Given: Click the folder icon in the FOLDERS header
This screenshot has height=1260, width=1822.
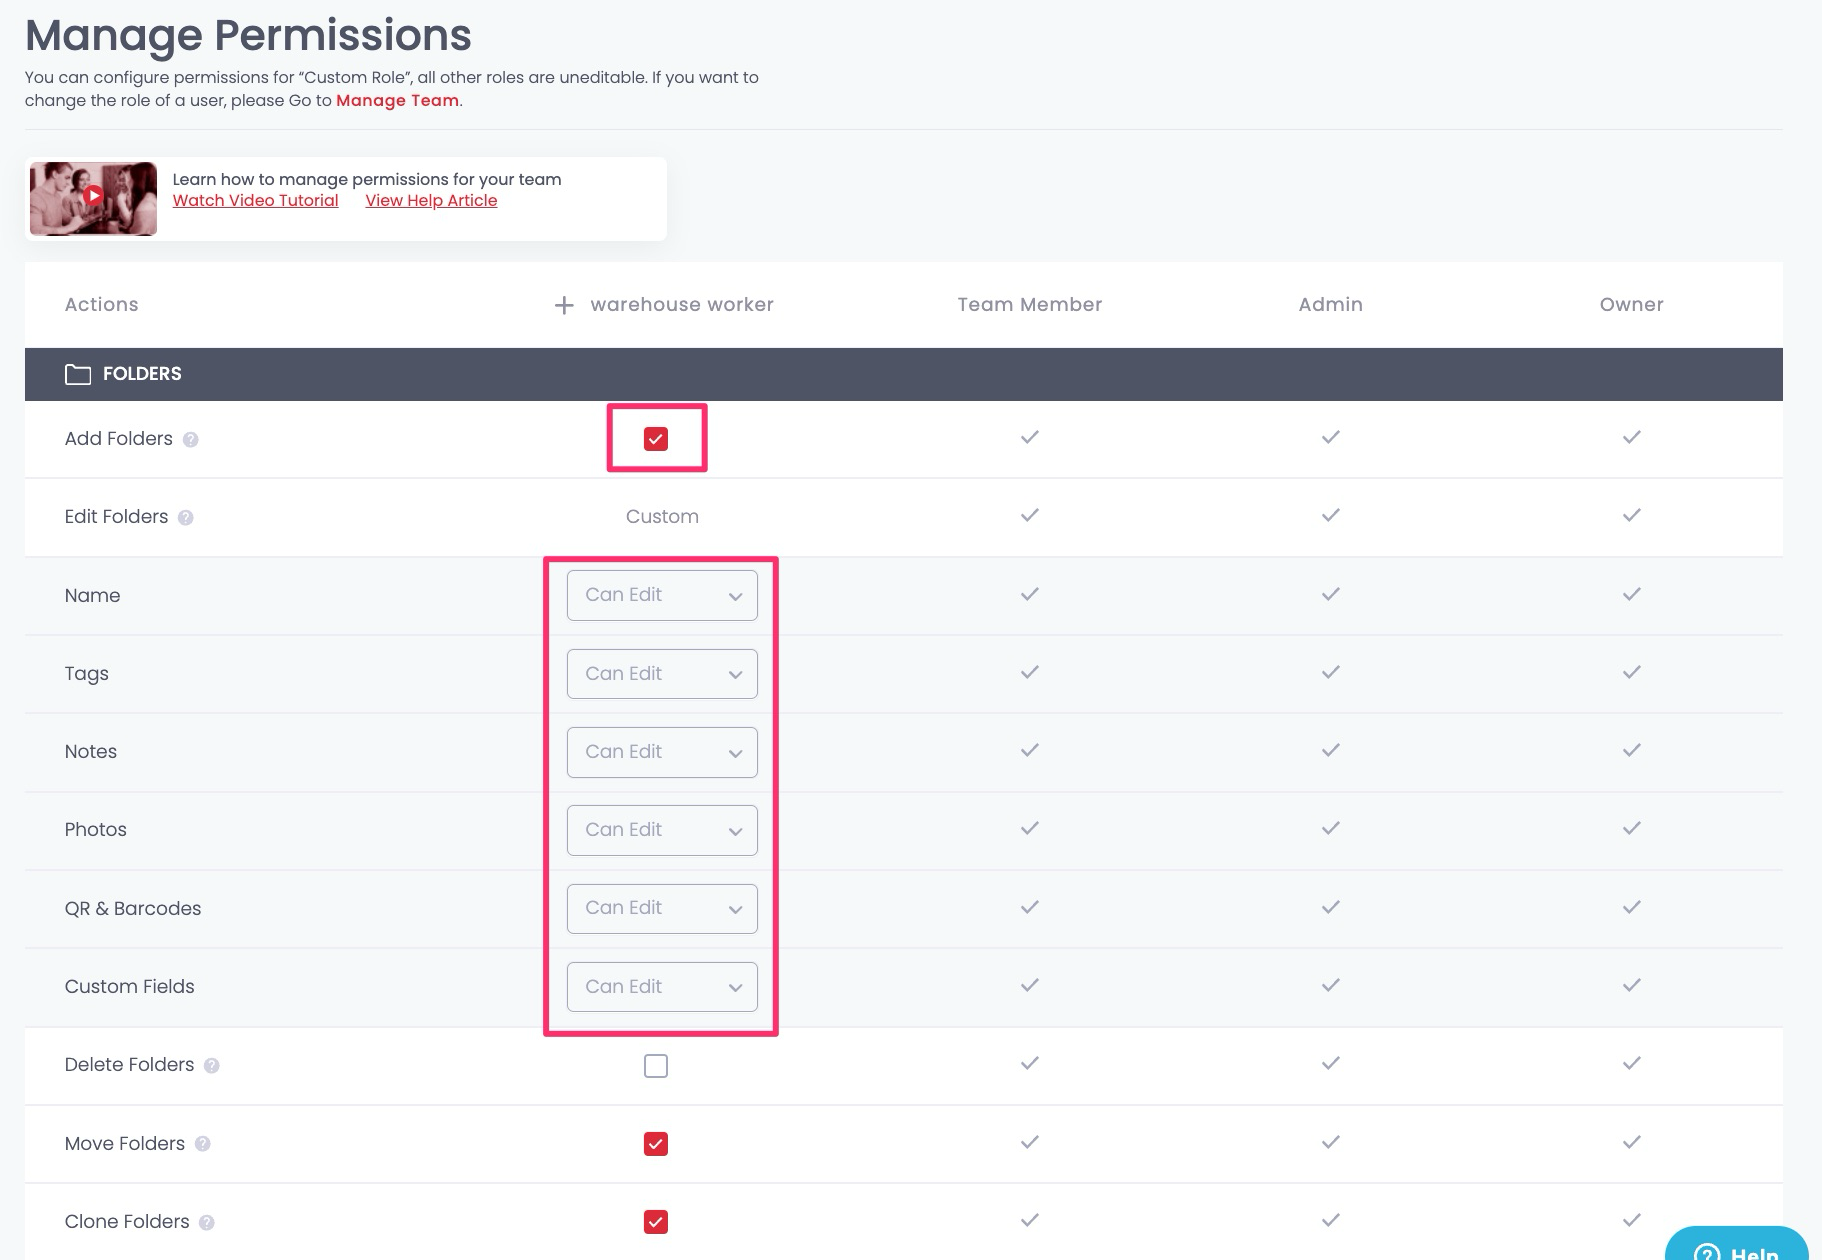Looking at the screenshot, I should point(78,374).
